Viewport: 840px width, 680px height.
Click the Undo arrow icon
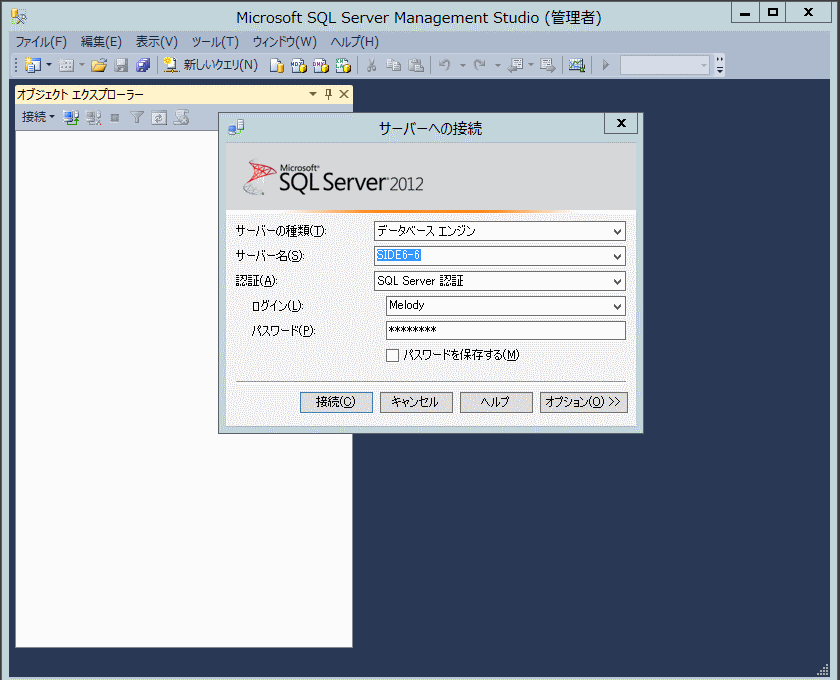[444, 65]
